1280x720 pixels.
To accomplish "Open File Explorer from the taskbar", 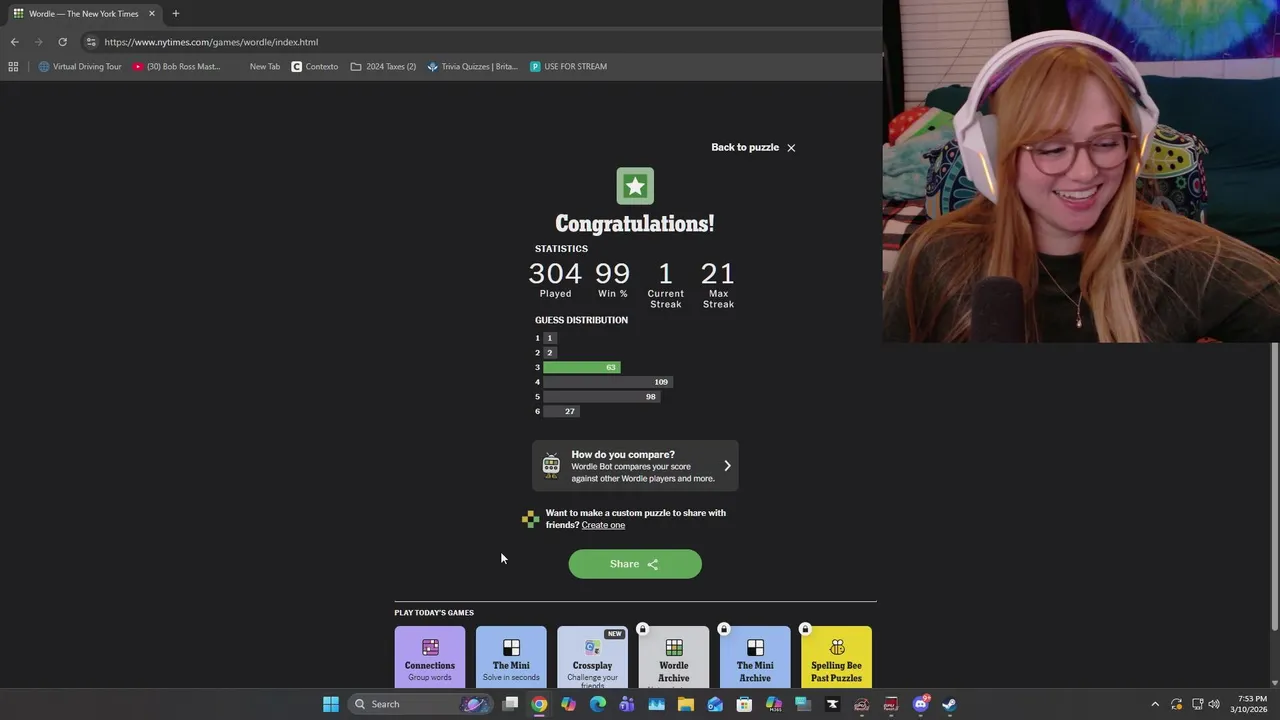I will [686, 704].
